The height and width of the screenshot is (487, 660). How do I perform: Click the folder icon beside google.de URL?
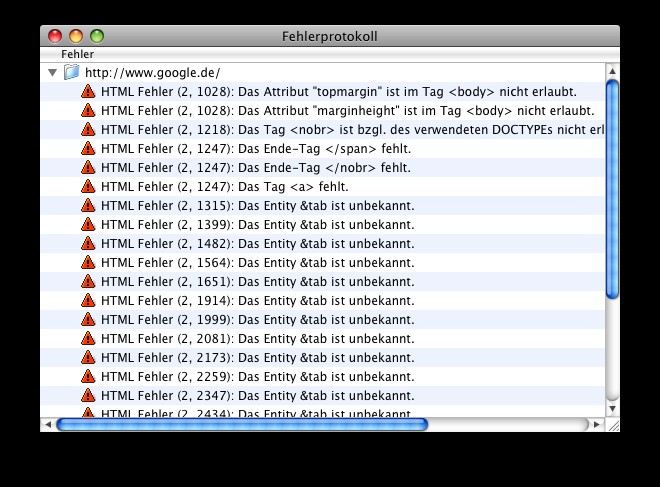pos(72,73)
